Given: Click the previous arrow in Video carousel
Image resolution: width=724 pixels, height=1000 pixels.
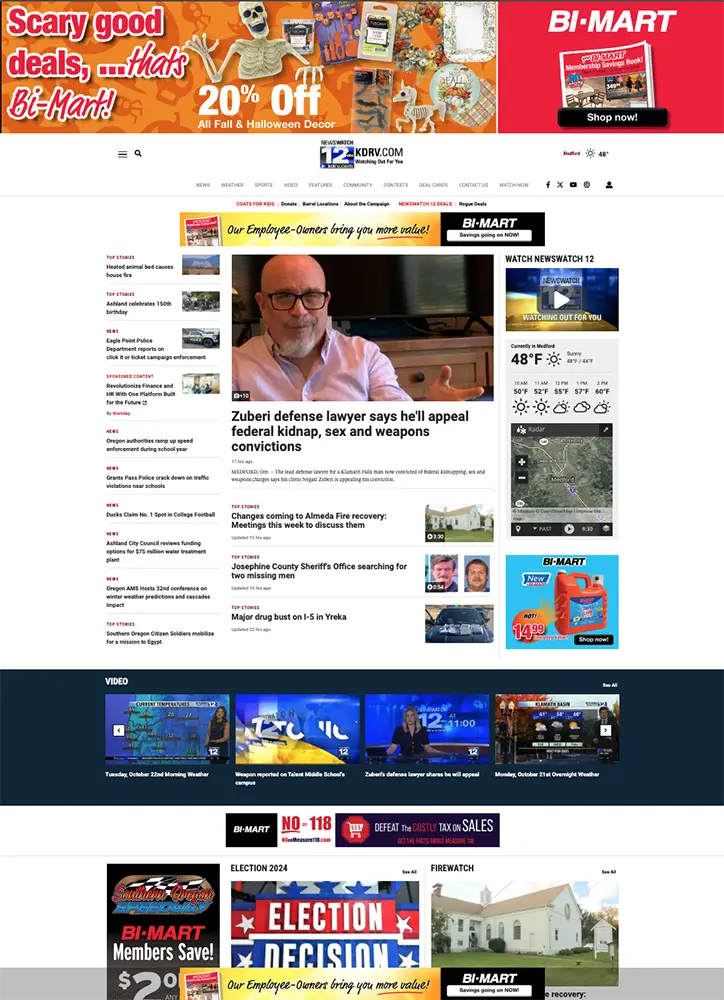Looking at the screenshot, I should coord(119,730).
